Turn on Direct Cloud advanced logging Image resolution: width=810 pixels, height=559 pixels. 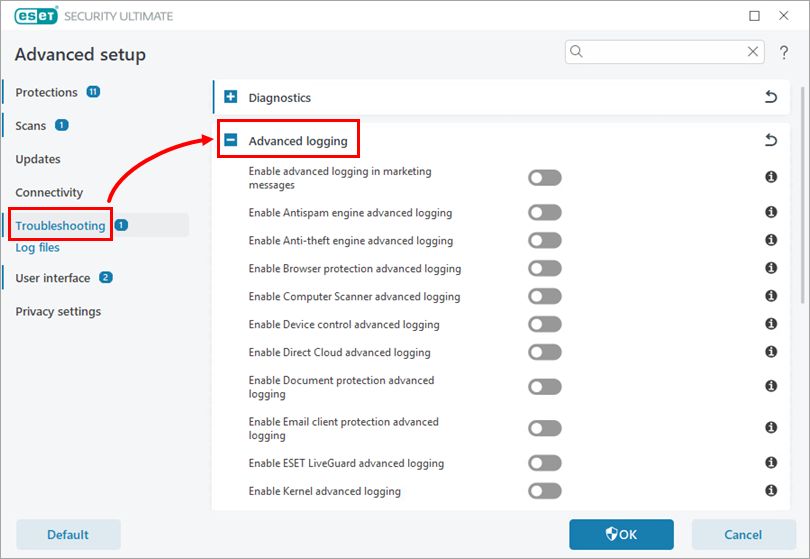click(545, 352)
